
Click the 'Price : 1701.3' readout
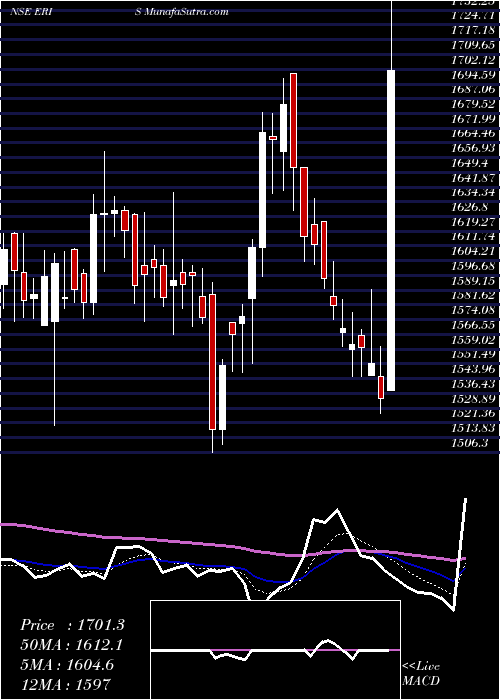tap(72, 625)
